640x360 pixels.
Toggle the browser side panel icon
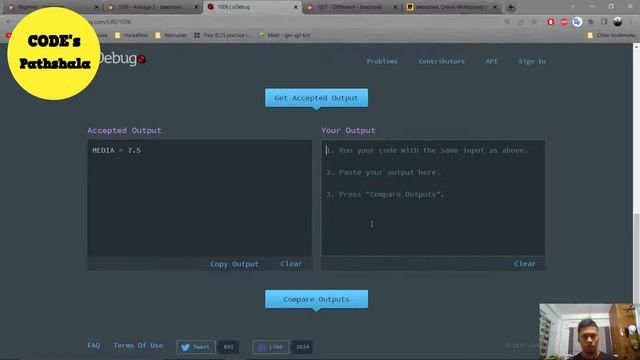click(604, 22)
